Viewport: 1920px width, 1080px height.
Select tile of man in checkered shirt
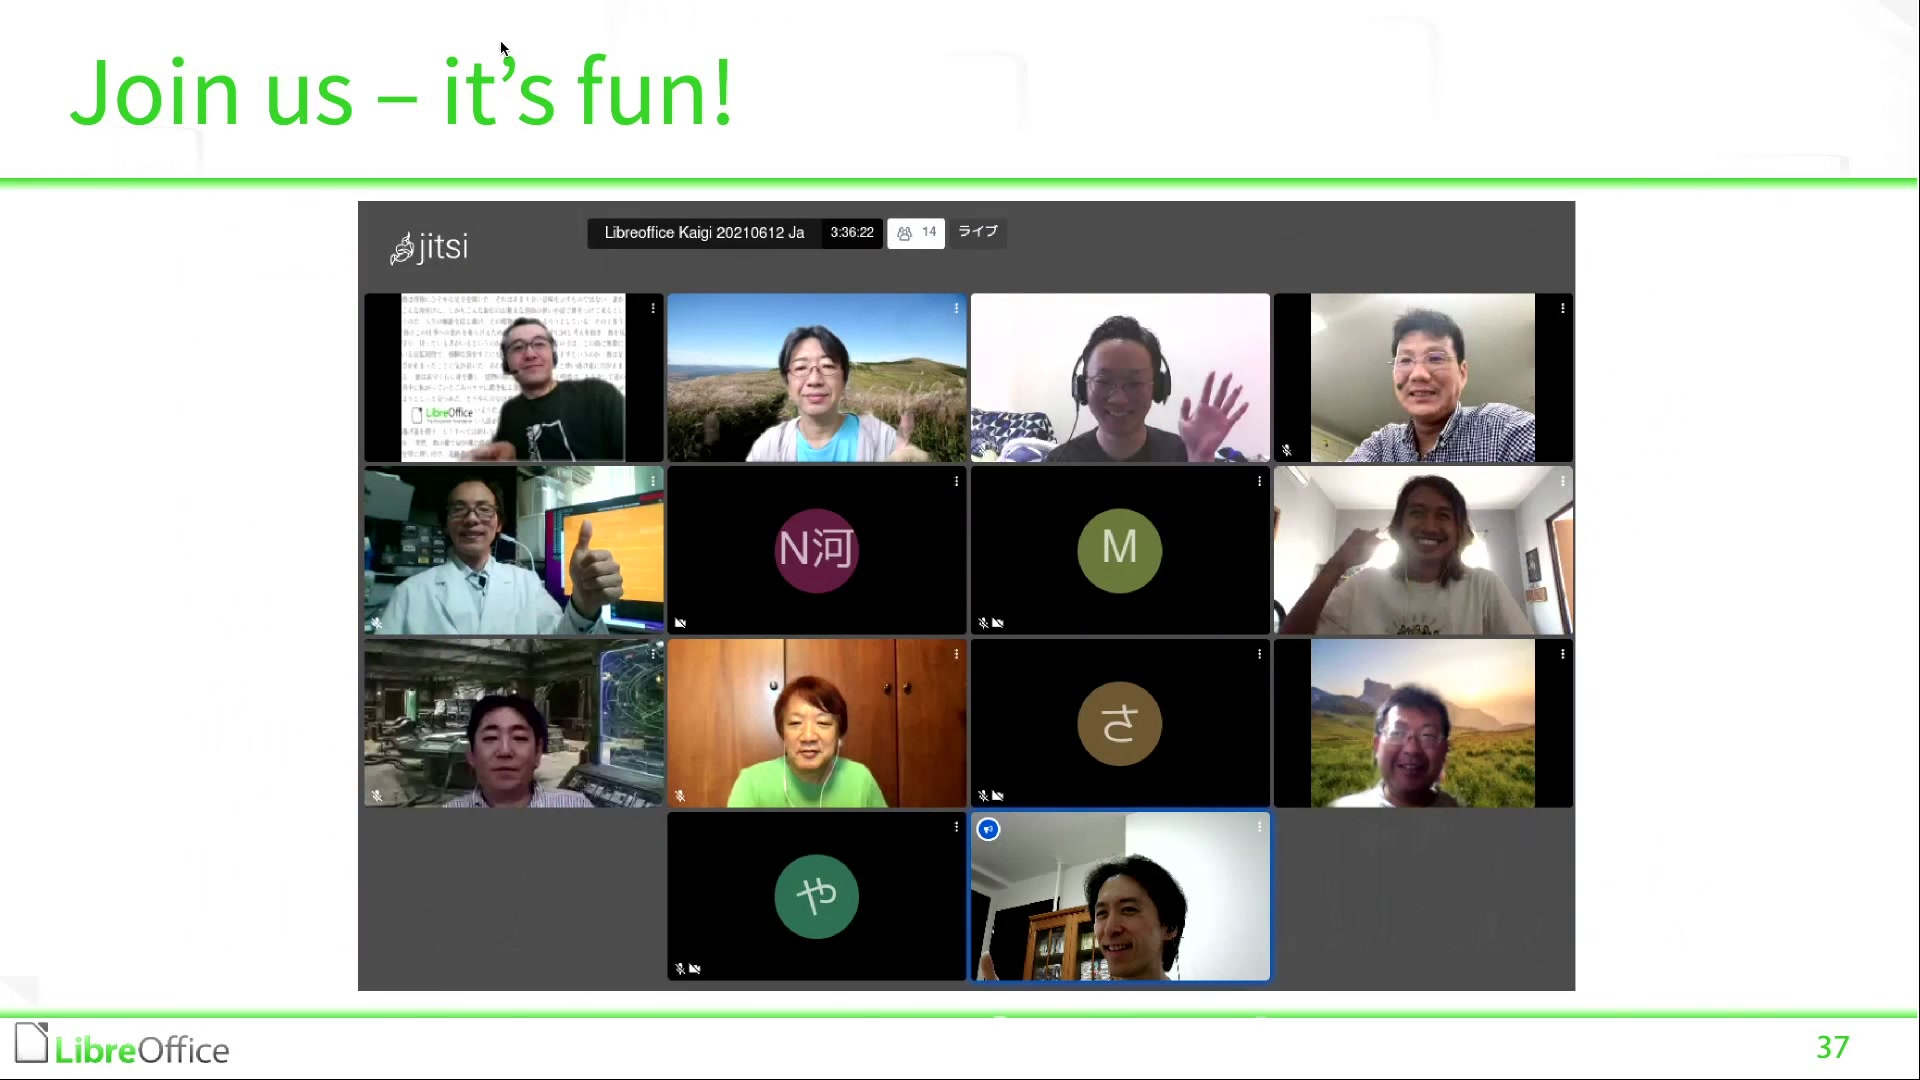(1423, 377)
